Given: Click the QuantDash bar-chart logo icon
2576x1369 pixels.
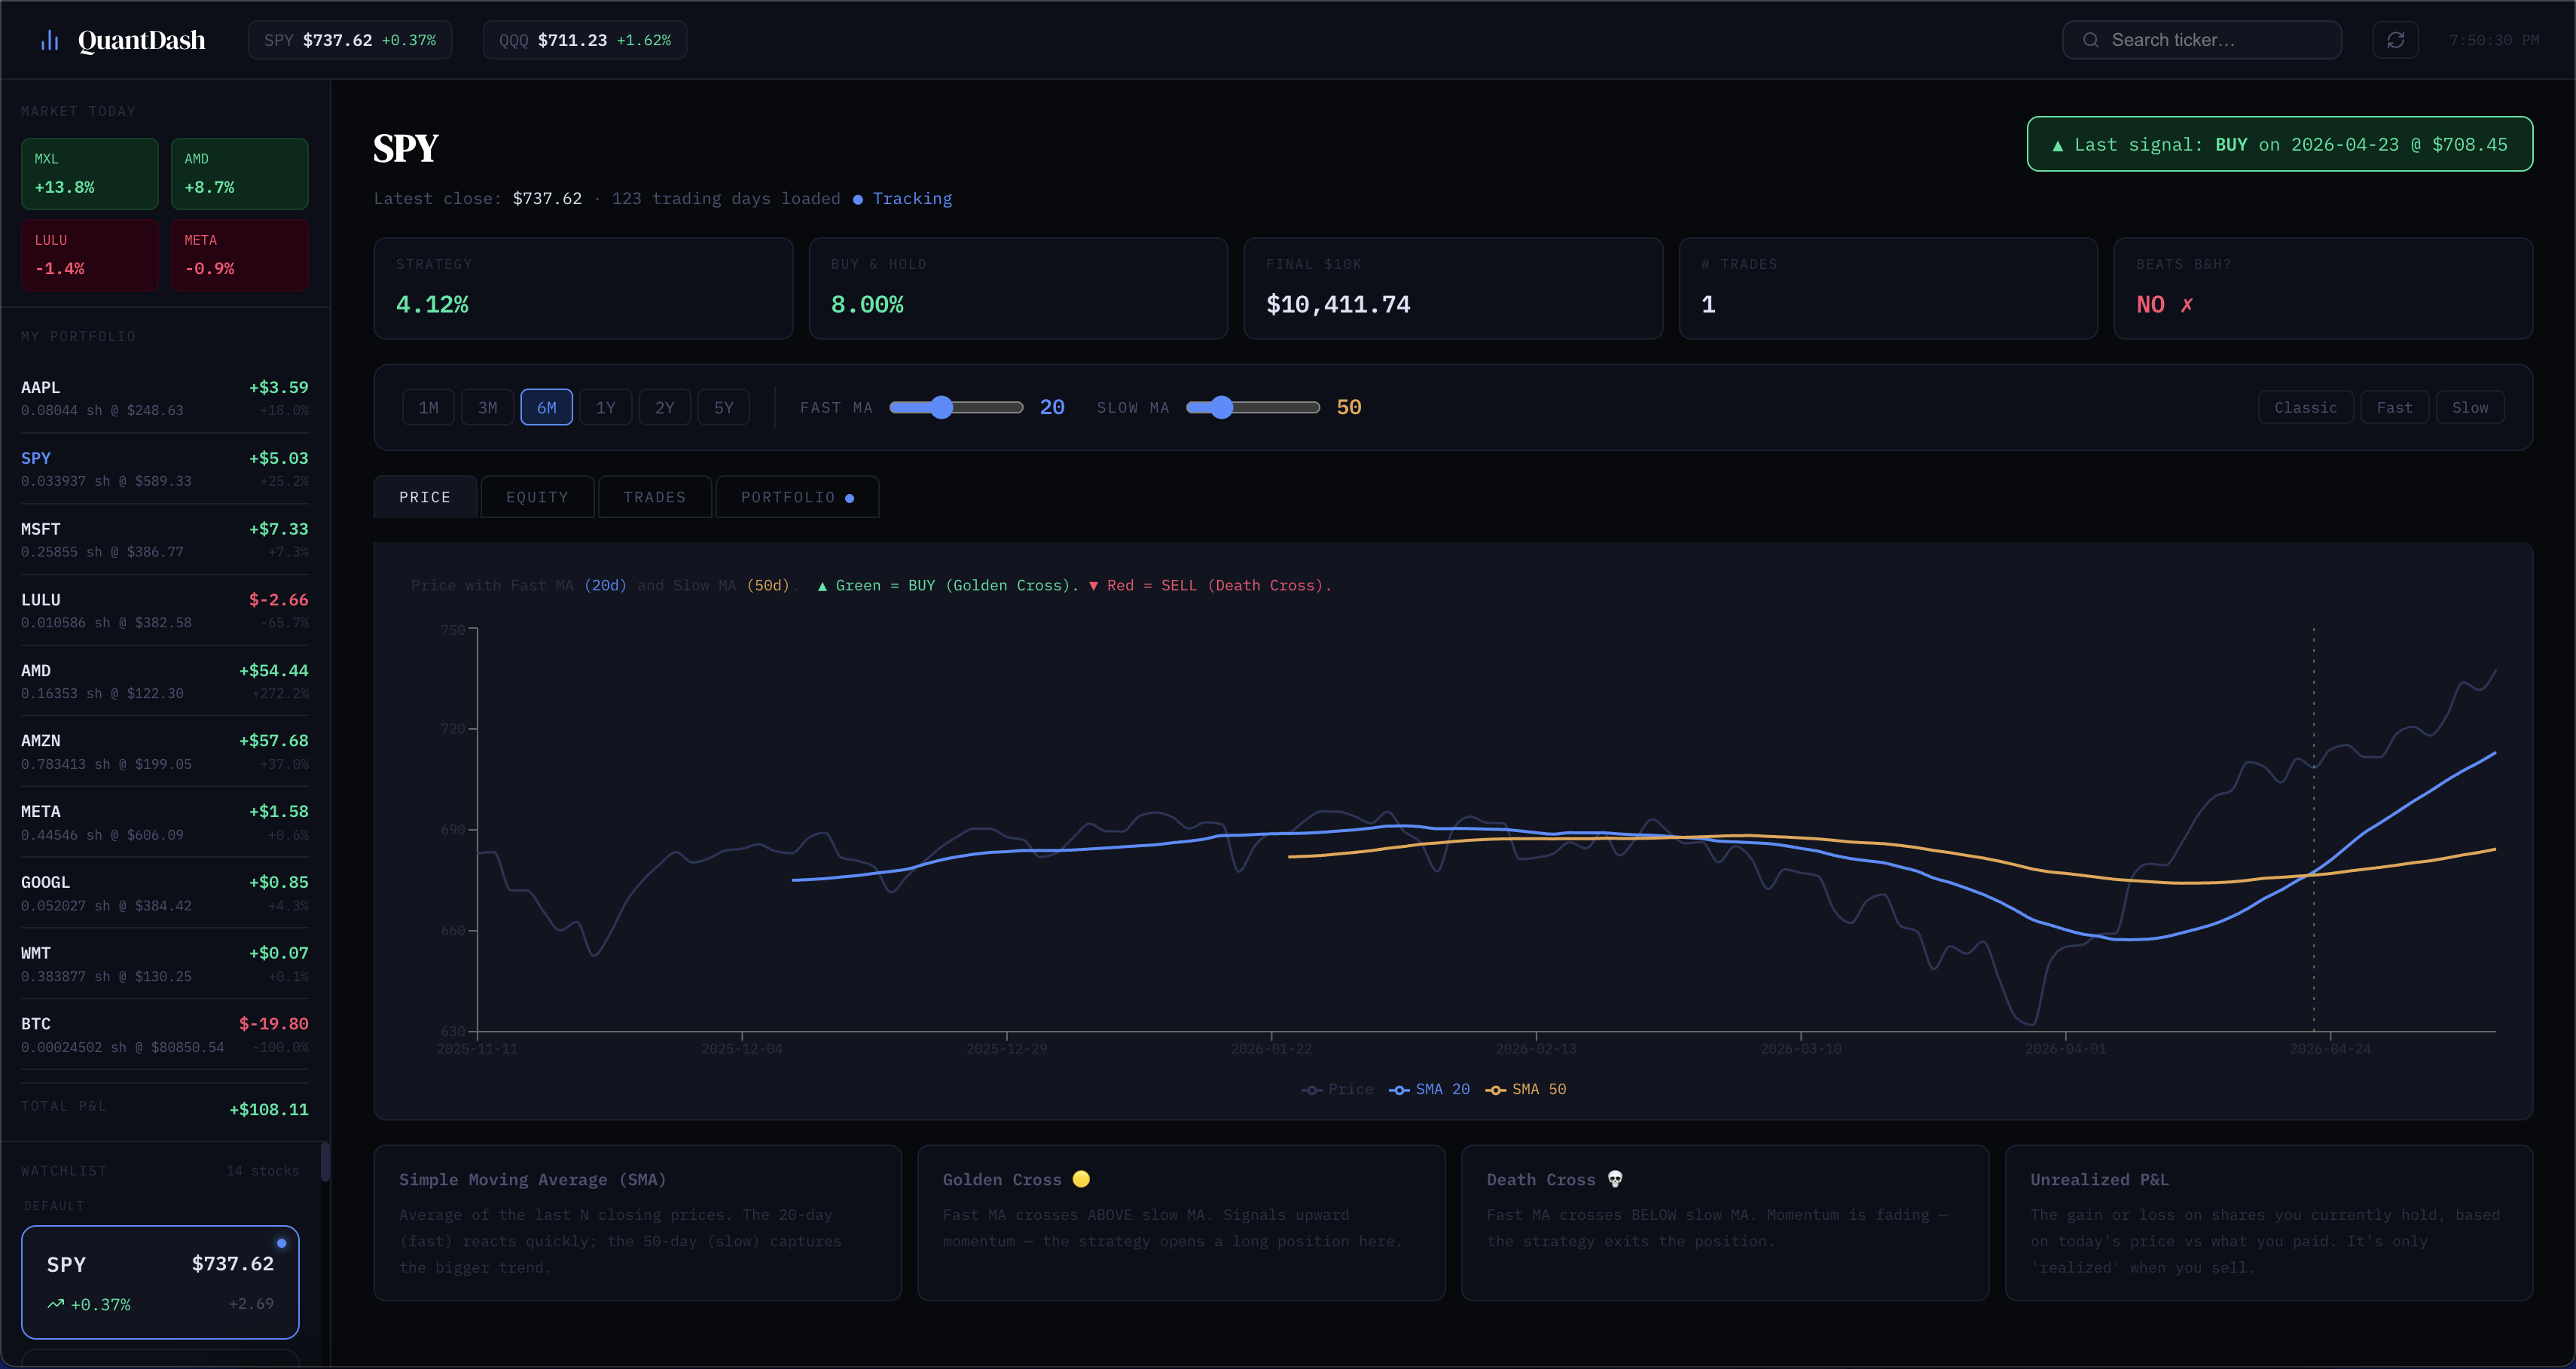Looking at the screenshot, I should pyautogui.click(x=49, y=40).
